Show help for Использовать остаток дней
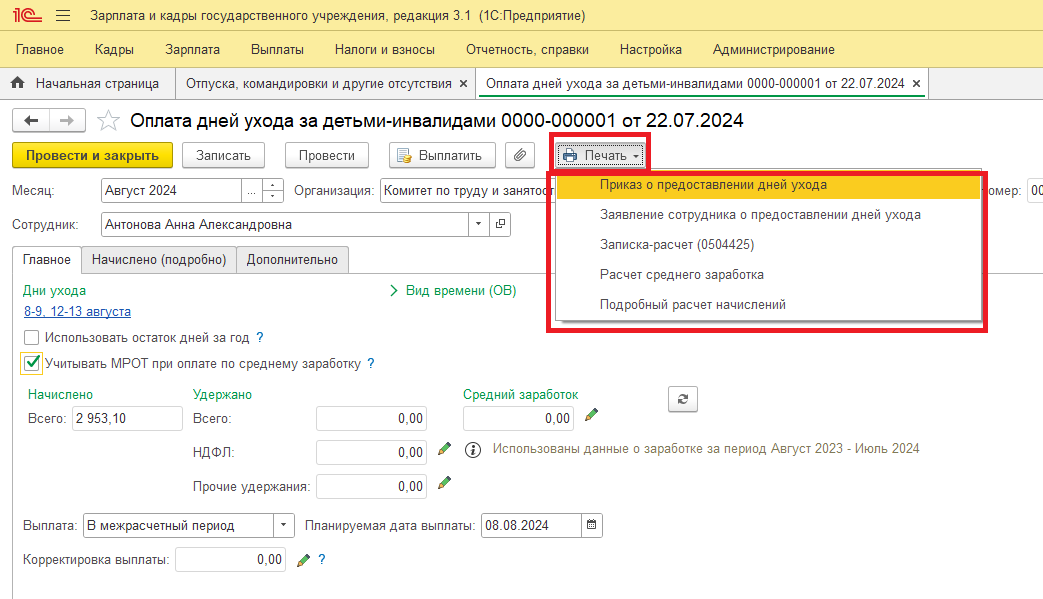Viewport: 1043px width, 599px height. pos(259,338)
